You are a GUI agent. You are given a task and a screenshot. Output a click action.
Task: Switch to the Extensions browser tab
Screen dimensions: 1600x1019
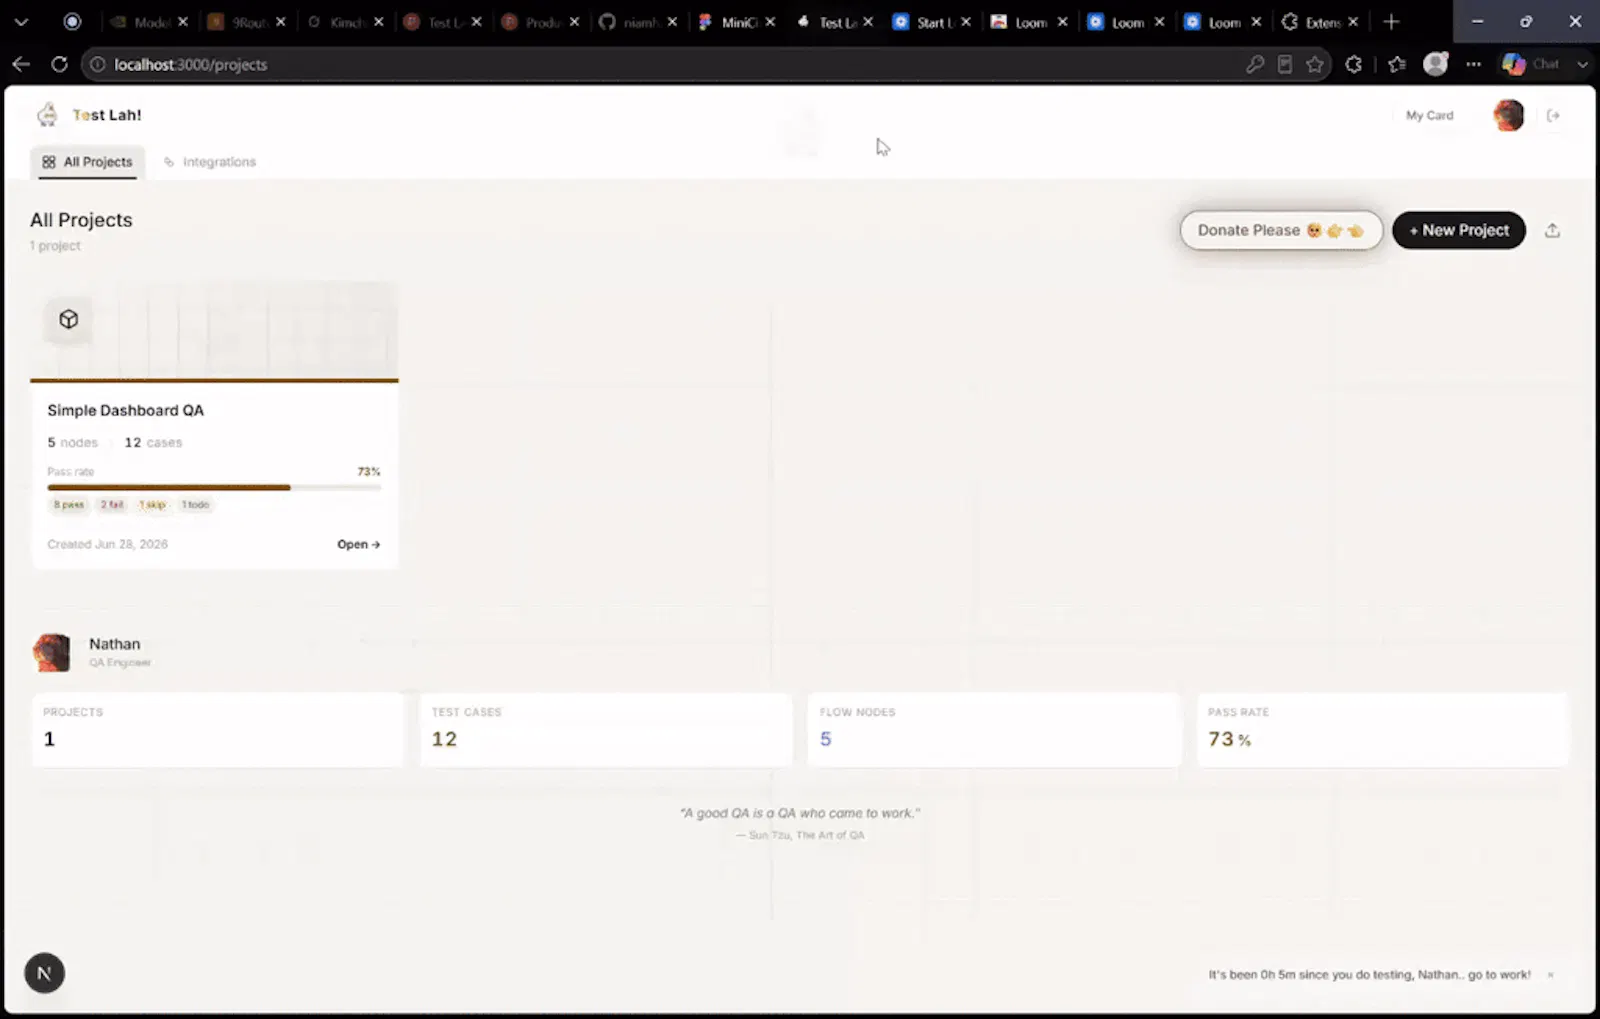1320,21
